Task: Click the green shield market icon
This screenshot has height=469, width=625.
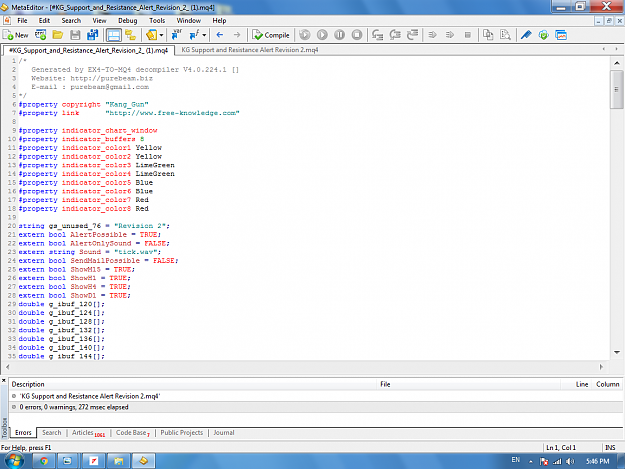Action: [544, 35]
